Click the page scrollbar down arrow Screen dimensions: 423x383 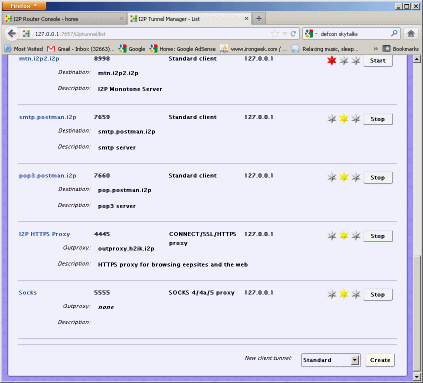tap(417, 377)
